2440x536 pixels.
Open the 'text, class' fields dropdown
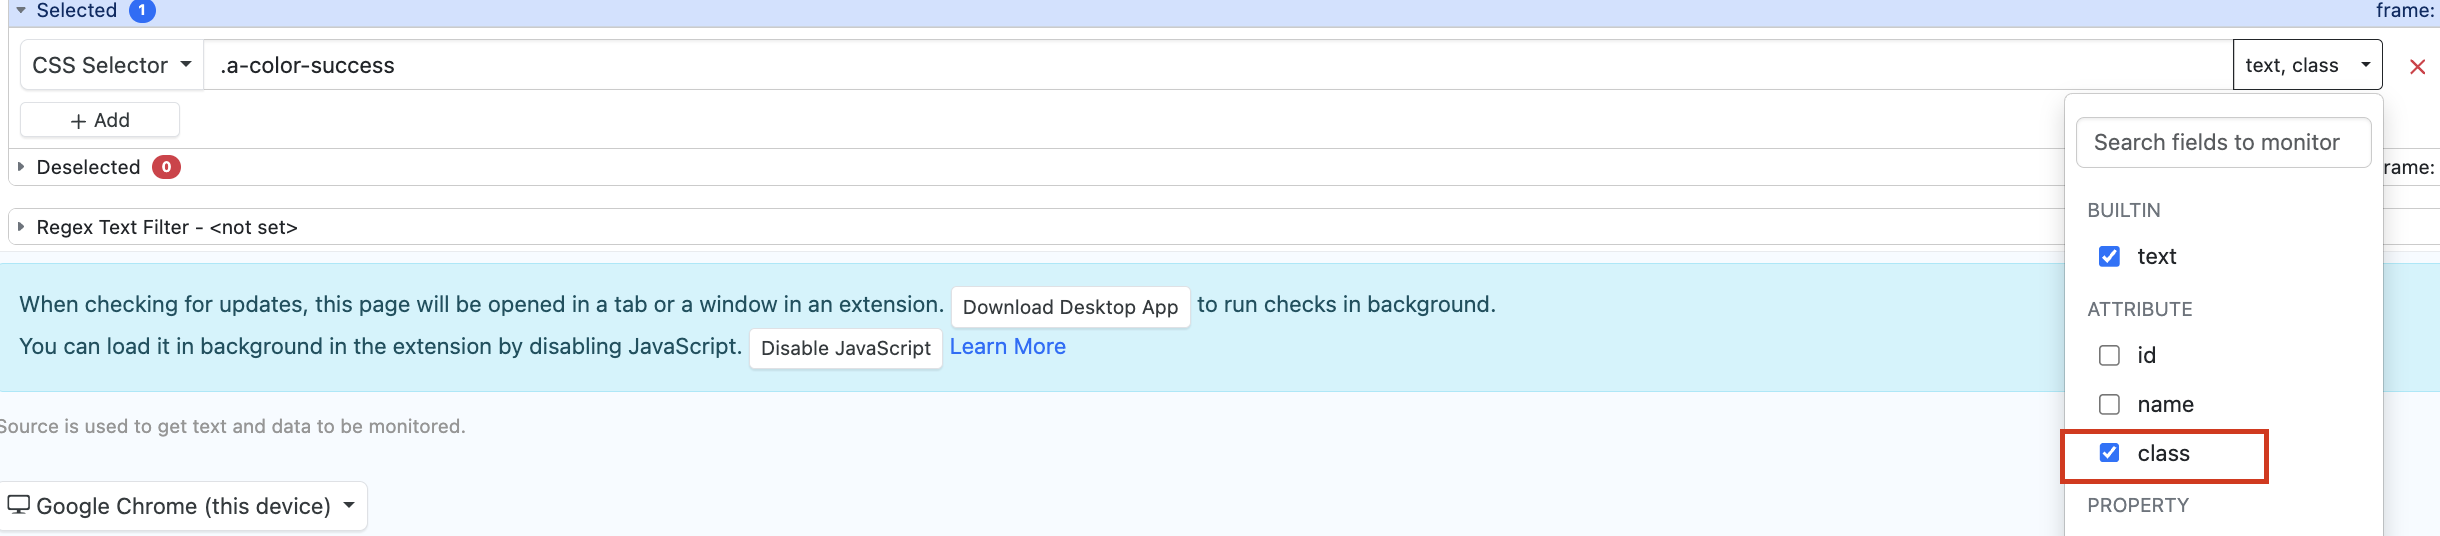click(2306, 65)
